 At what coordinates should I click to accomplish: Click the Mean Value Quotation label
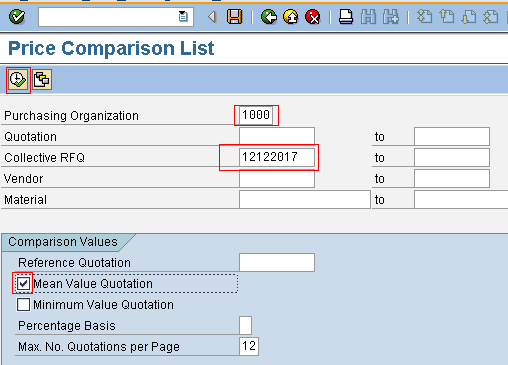pyautogui.click(x=93, y=284)
